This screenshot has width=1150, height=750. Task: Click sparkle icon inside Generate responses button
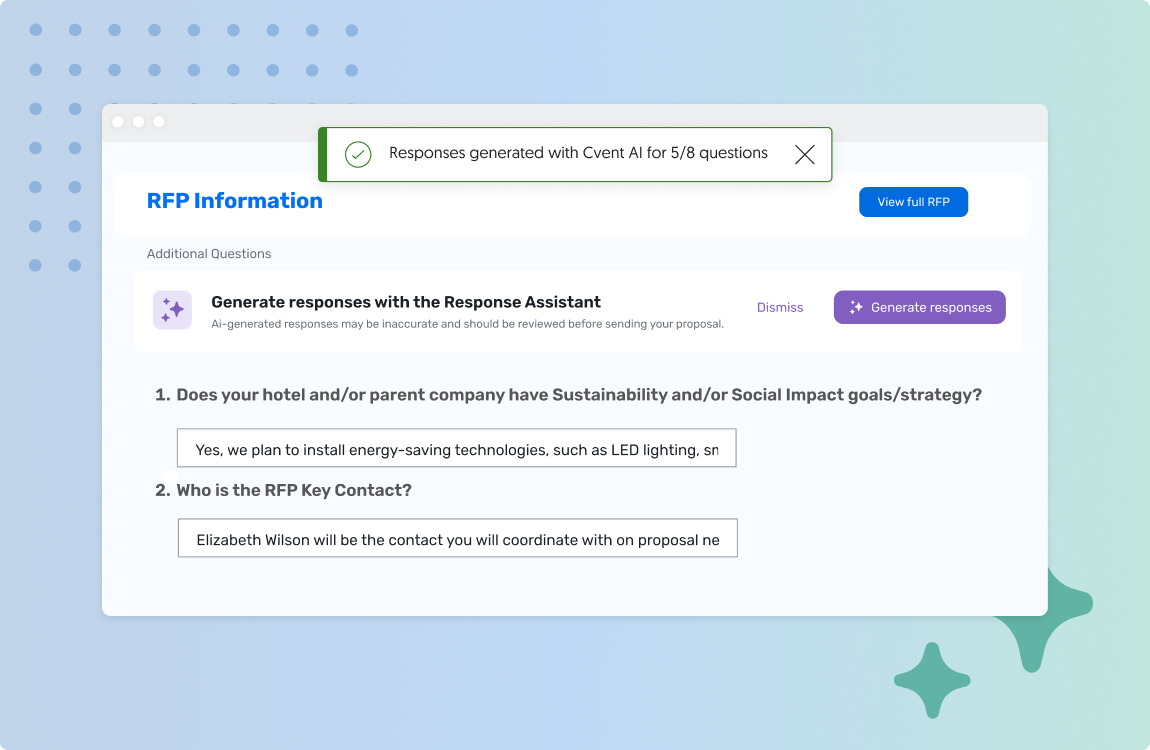(x=856, y=308)
